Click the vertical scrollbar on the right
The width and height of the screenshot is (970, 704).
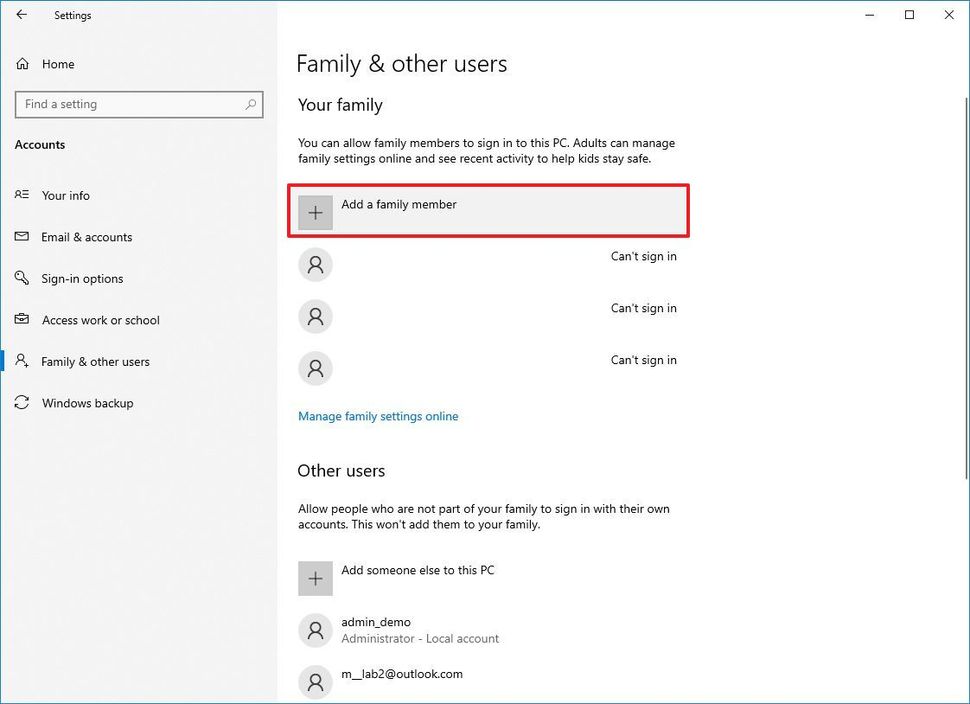(x=964, y=300)
